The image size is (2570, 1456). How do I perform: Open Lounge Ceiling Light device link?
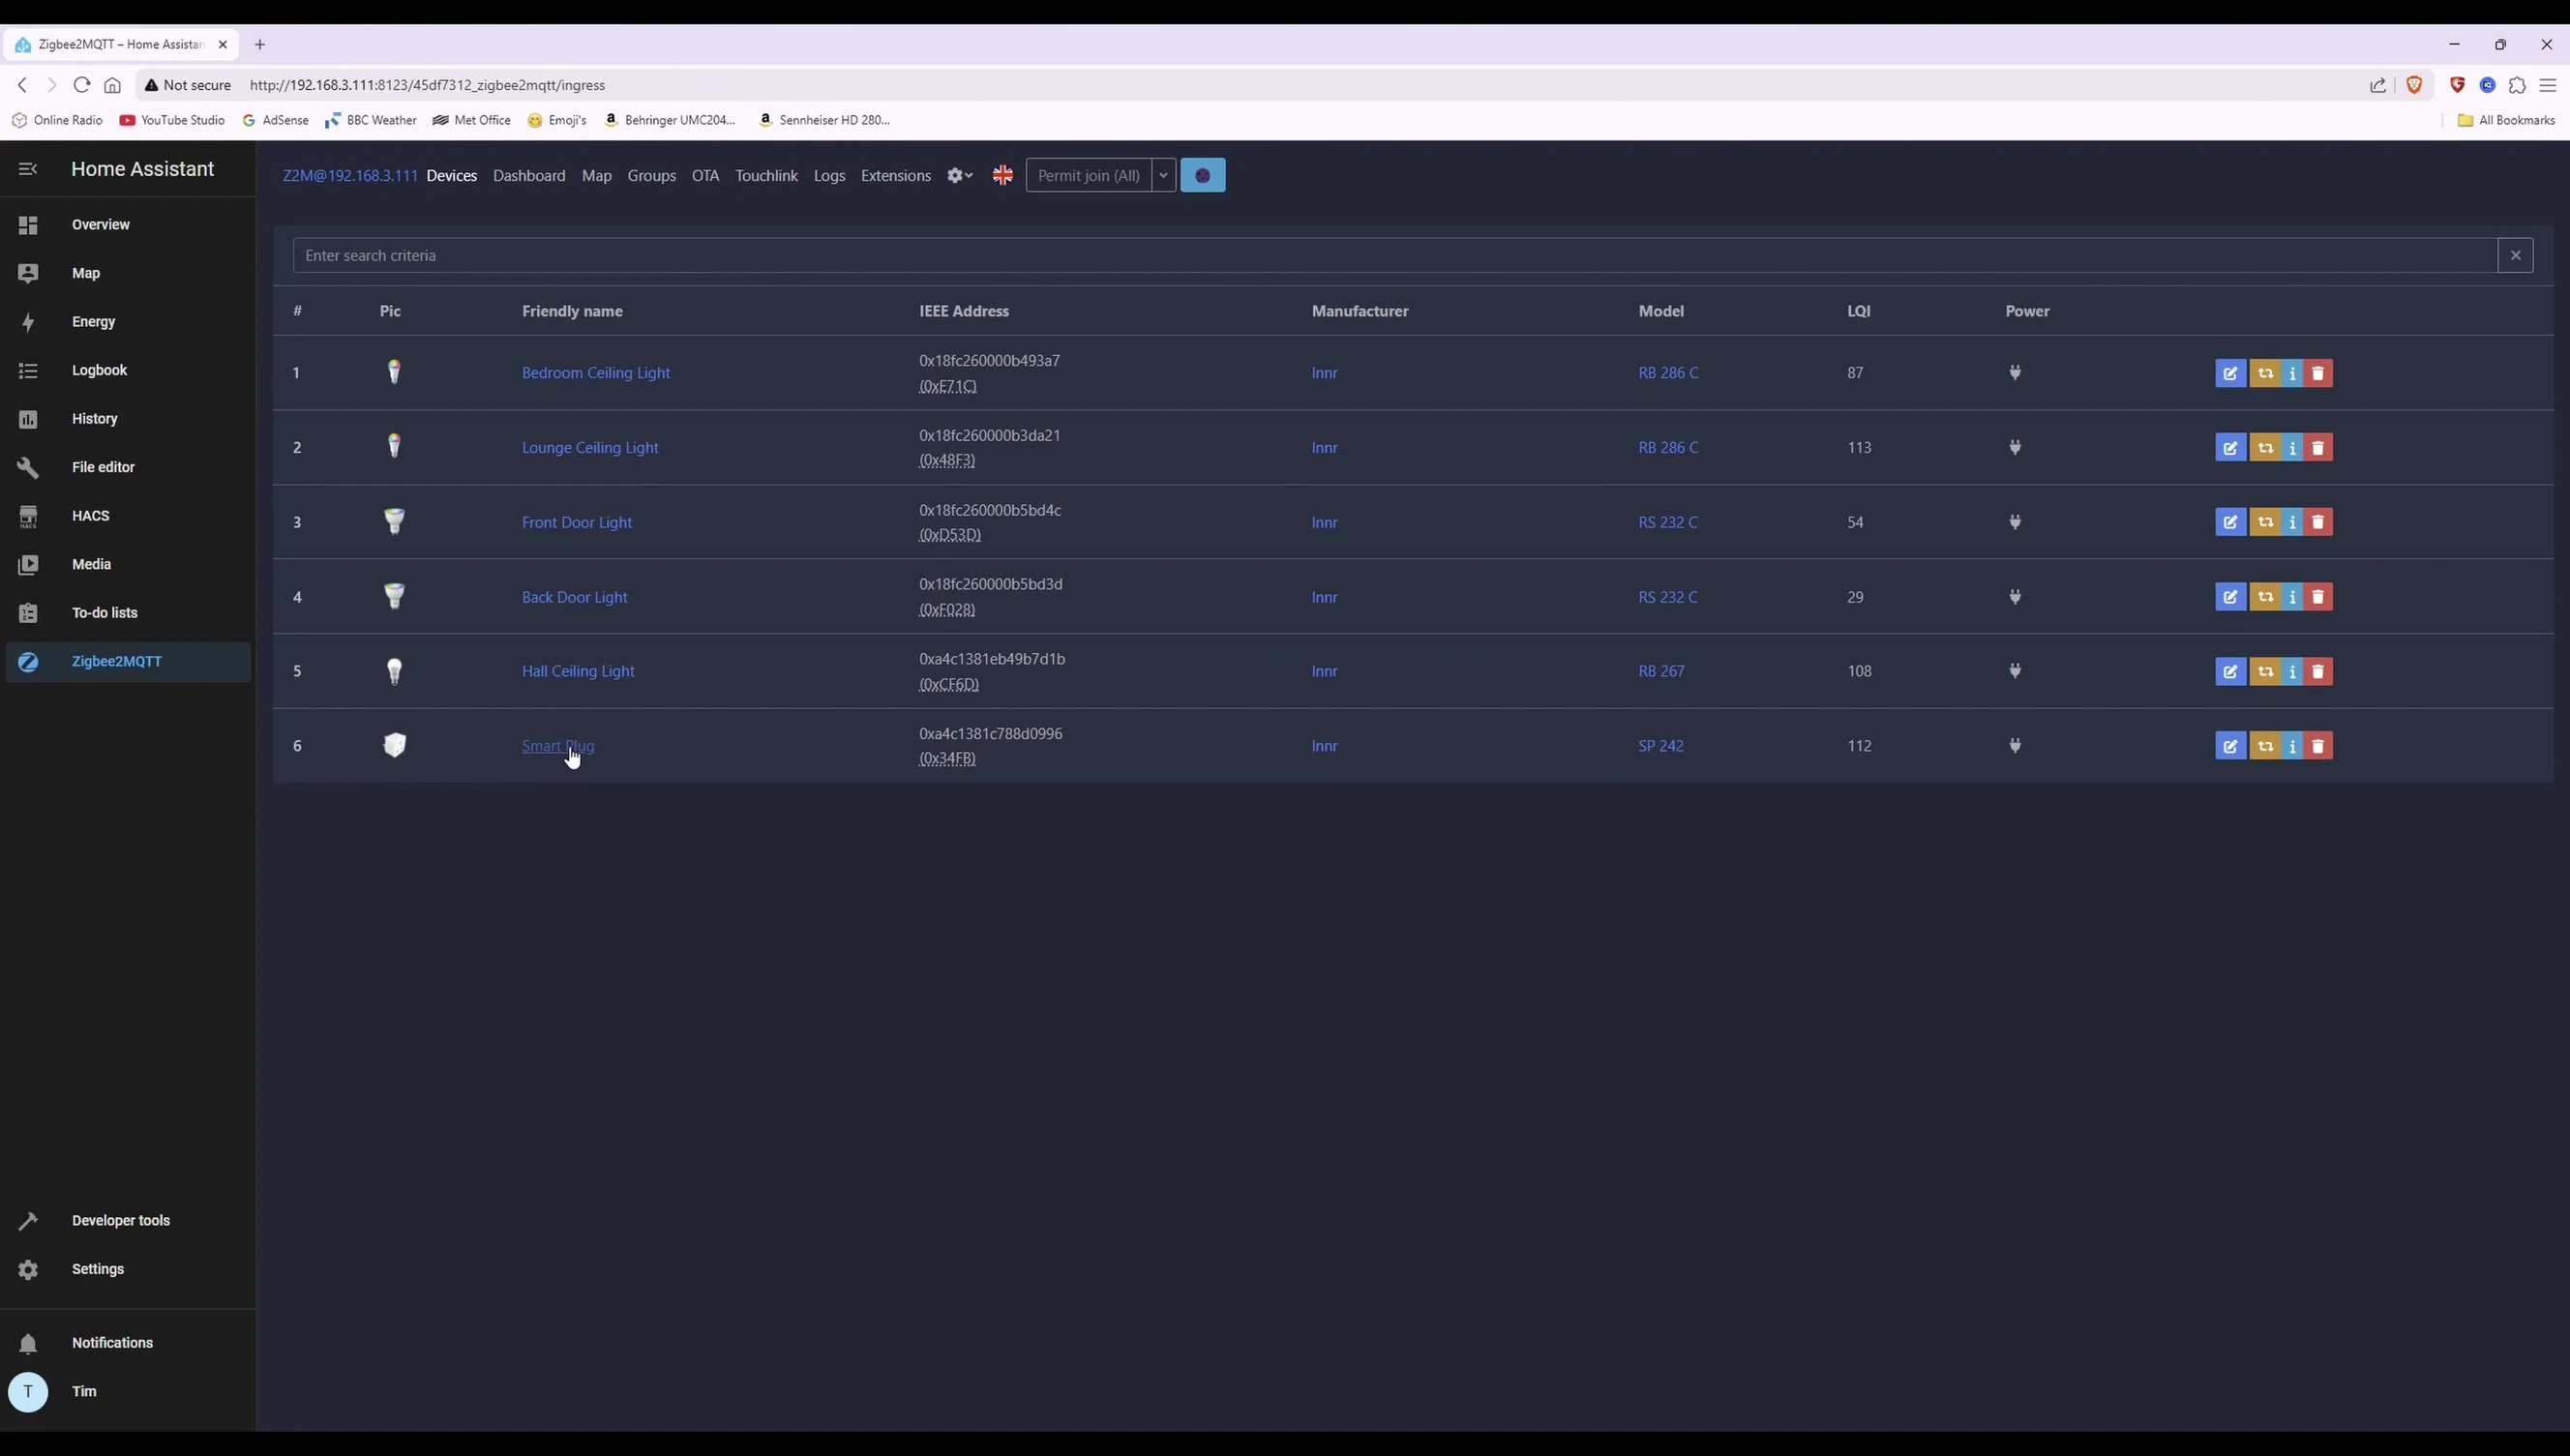(x=590, y=448)
